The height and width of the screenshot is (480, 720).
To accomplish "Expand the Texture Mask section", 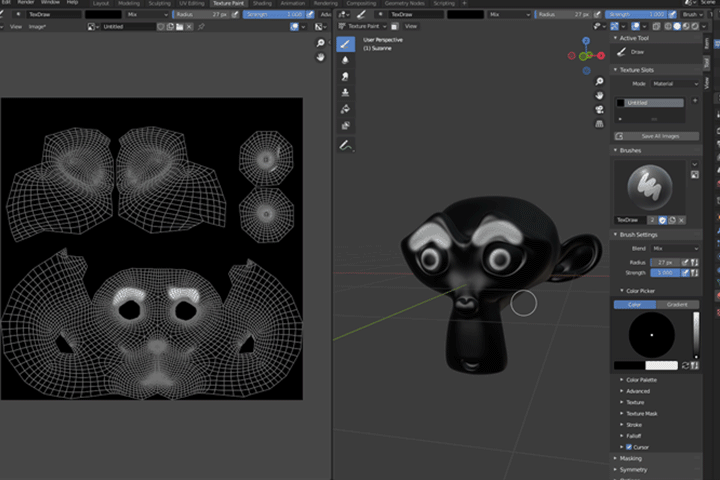I will (x=641, y=413).
